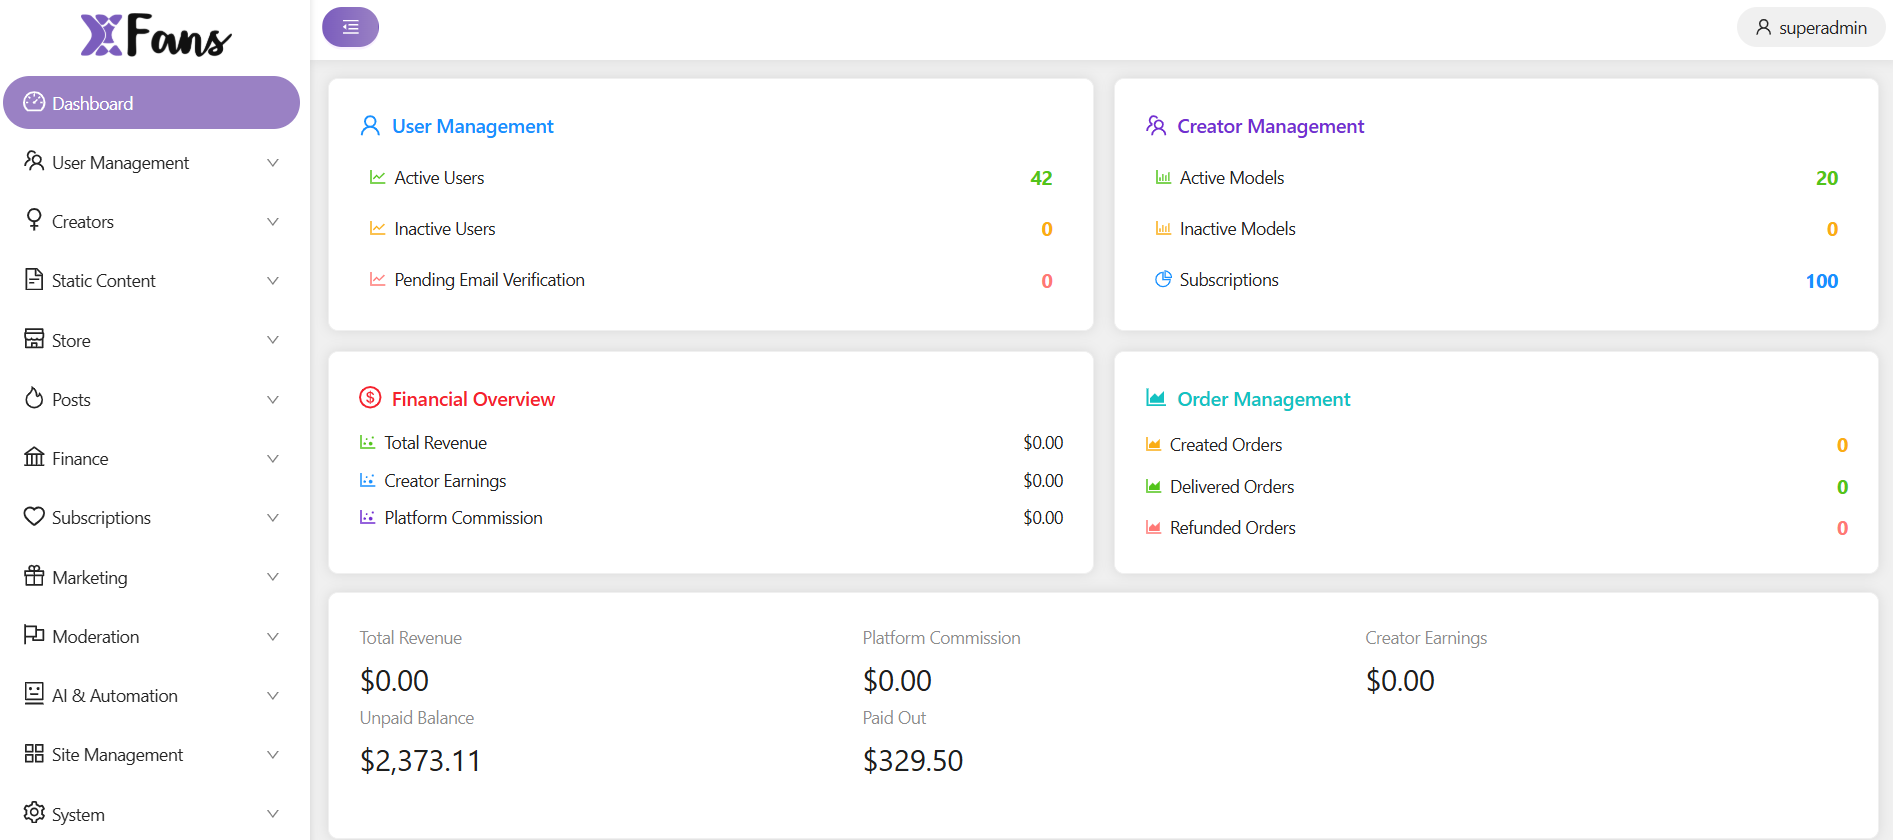Click the Pending Email Verification chart icon
This screenshot has height=840, width=1893.
pos(377,279)
